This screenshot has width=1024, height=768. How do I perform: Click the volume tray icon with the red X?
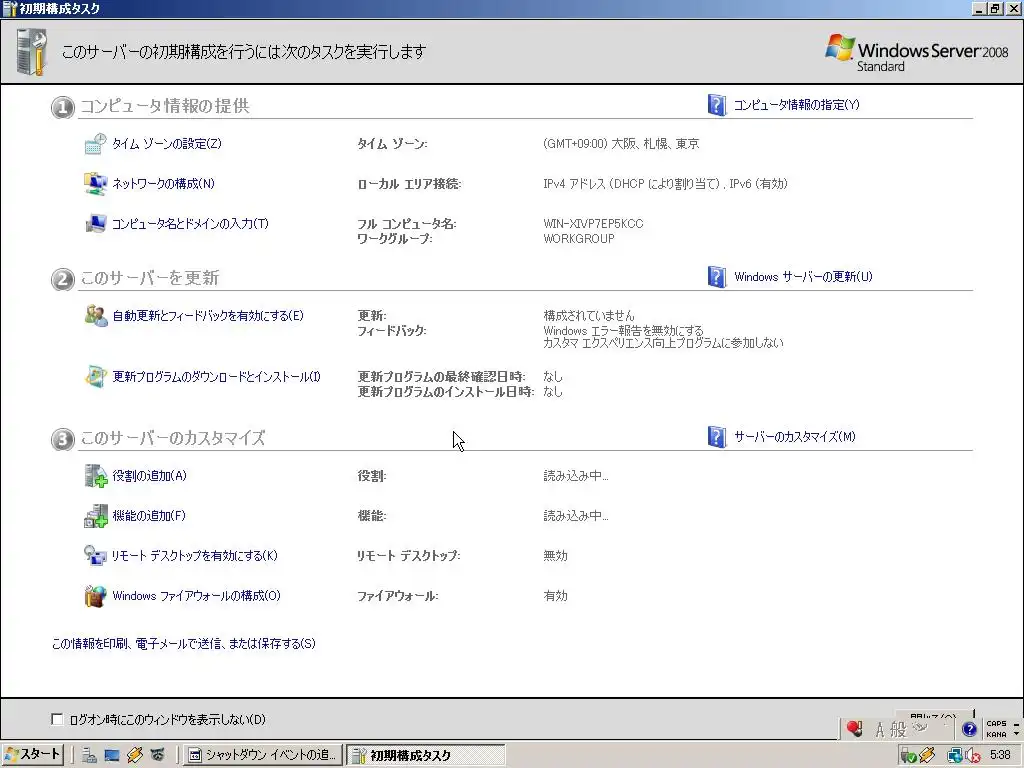tap(973, 756)
